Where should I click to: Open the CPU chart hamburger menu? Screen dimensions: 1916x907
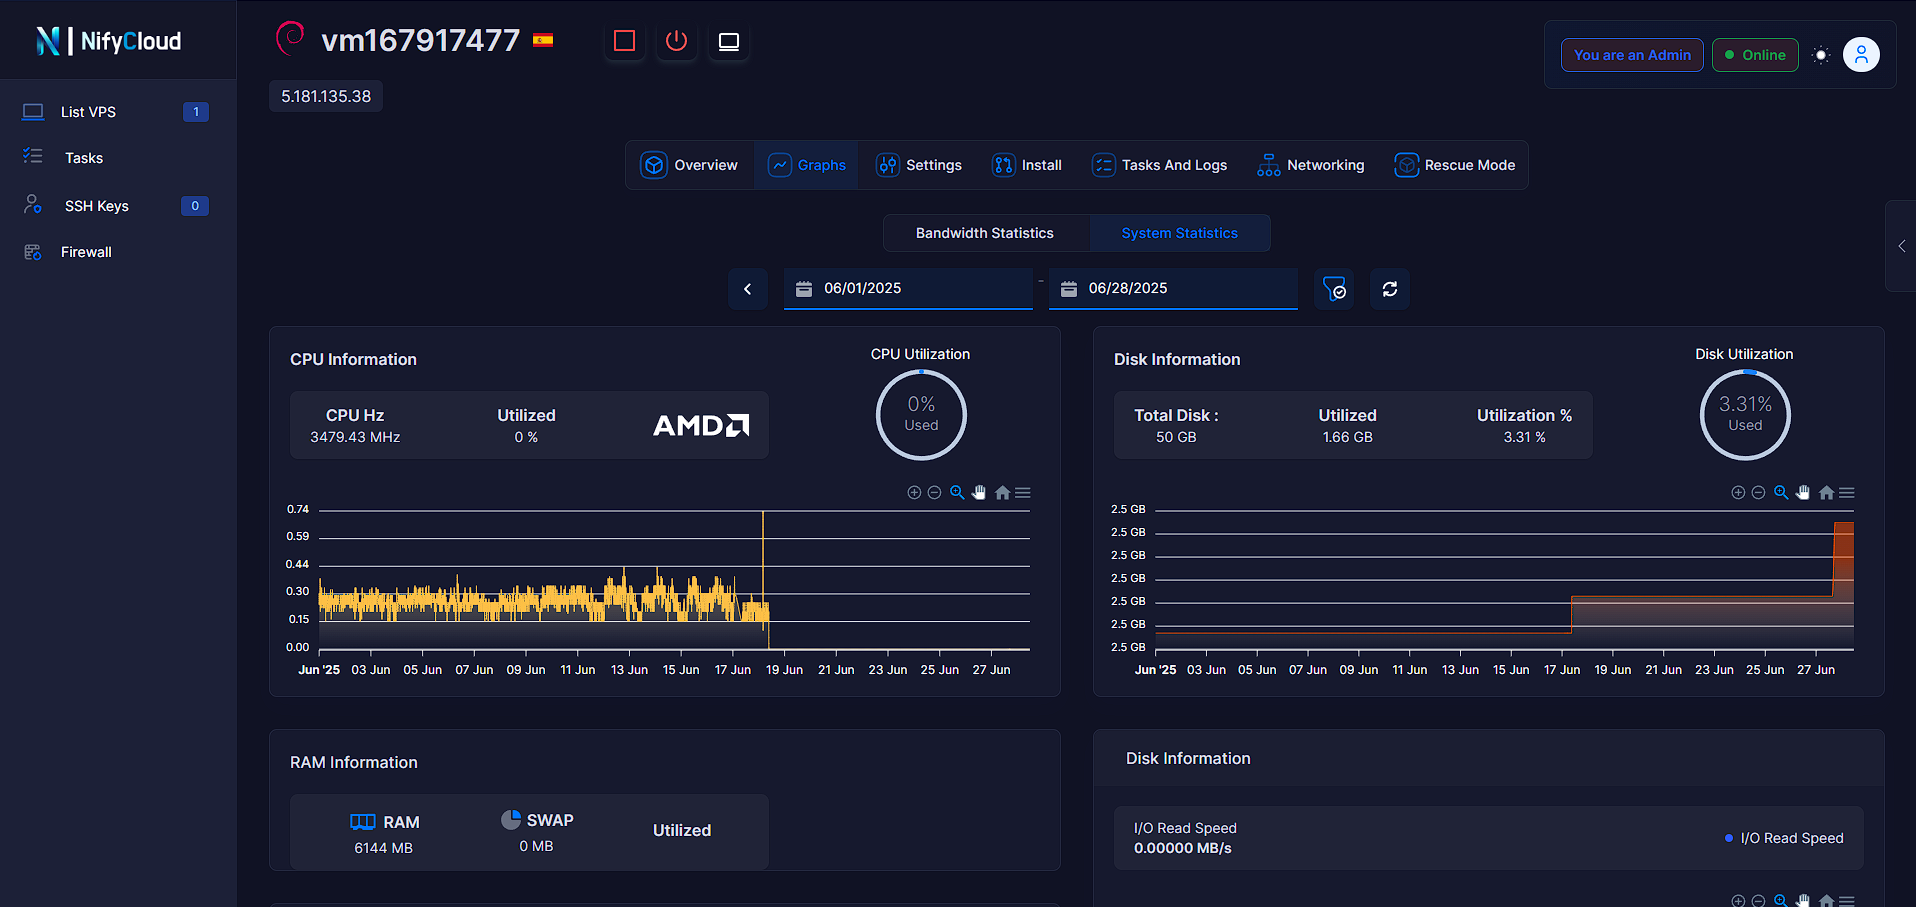[x=1022, y=492]
